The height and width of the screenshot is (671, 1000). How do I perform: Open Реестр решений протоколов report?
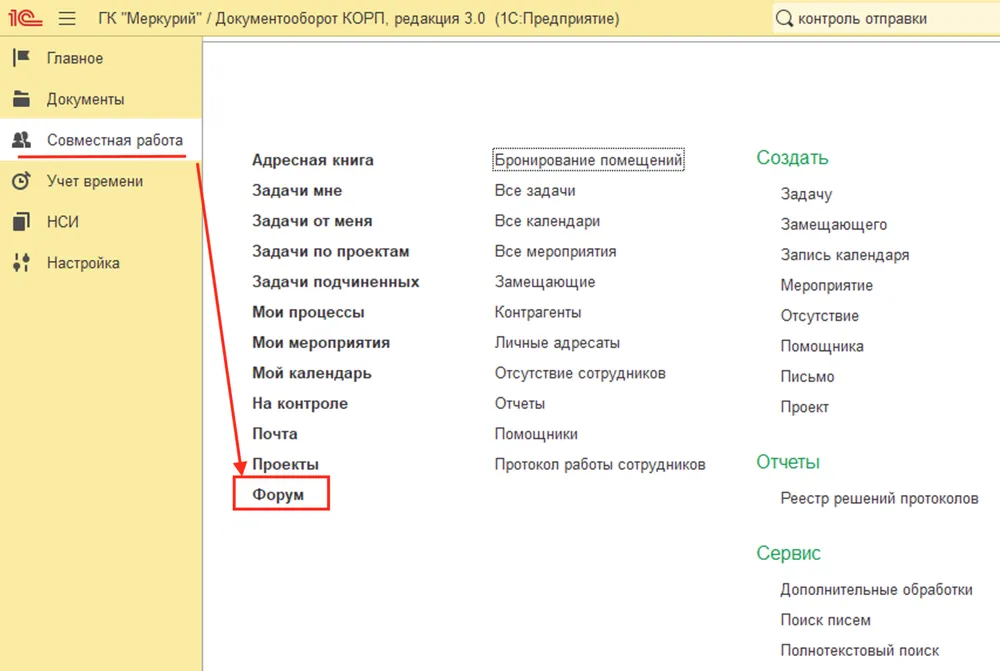[x=879, y=498]
